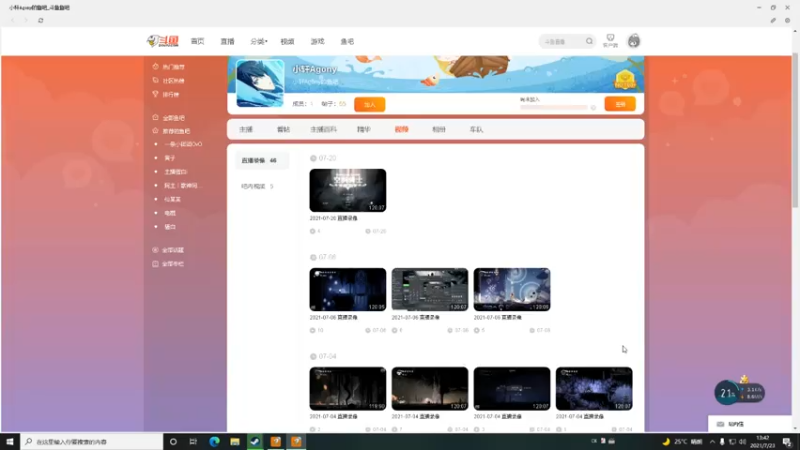
Task: Open the Windows Start menu
Action: coord(10,441)
